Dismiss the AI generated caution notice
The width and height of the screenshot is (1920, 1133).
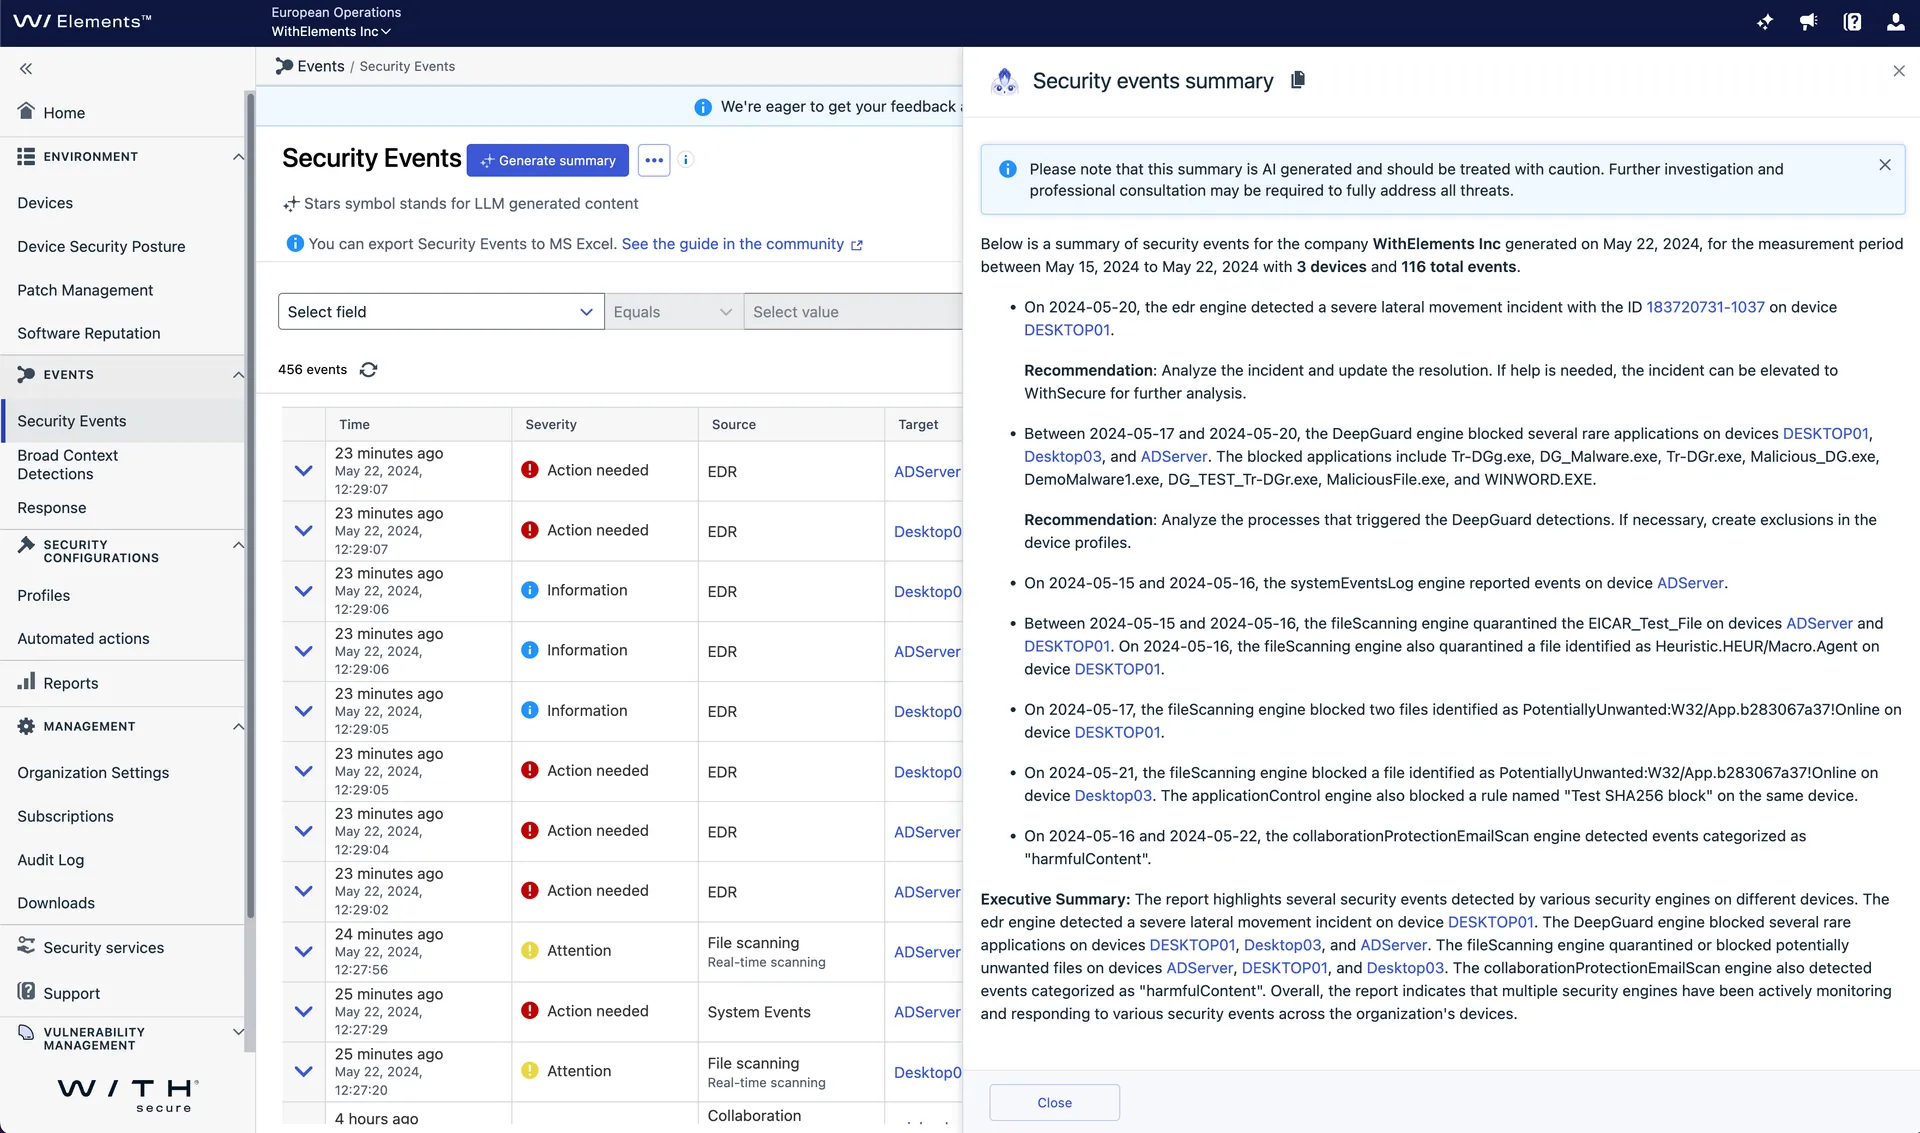pyautogui.click(x=1884, y=165)
